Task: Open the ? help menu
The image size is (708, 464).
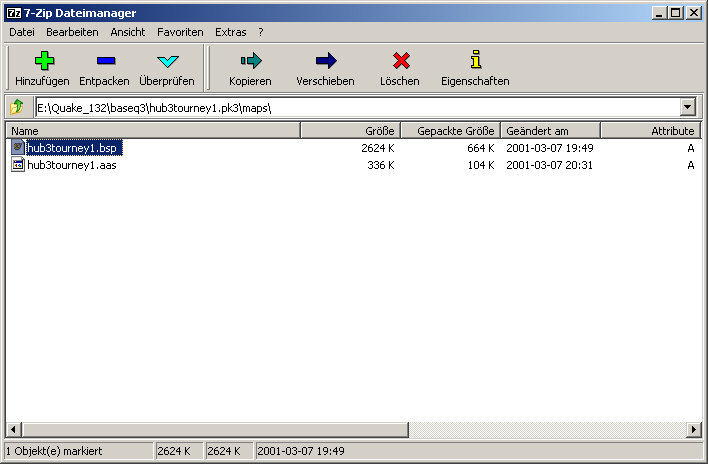Action: point(261,32)
